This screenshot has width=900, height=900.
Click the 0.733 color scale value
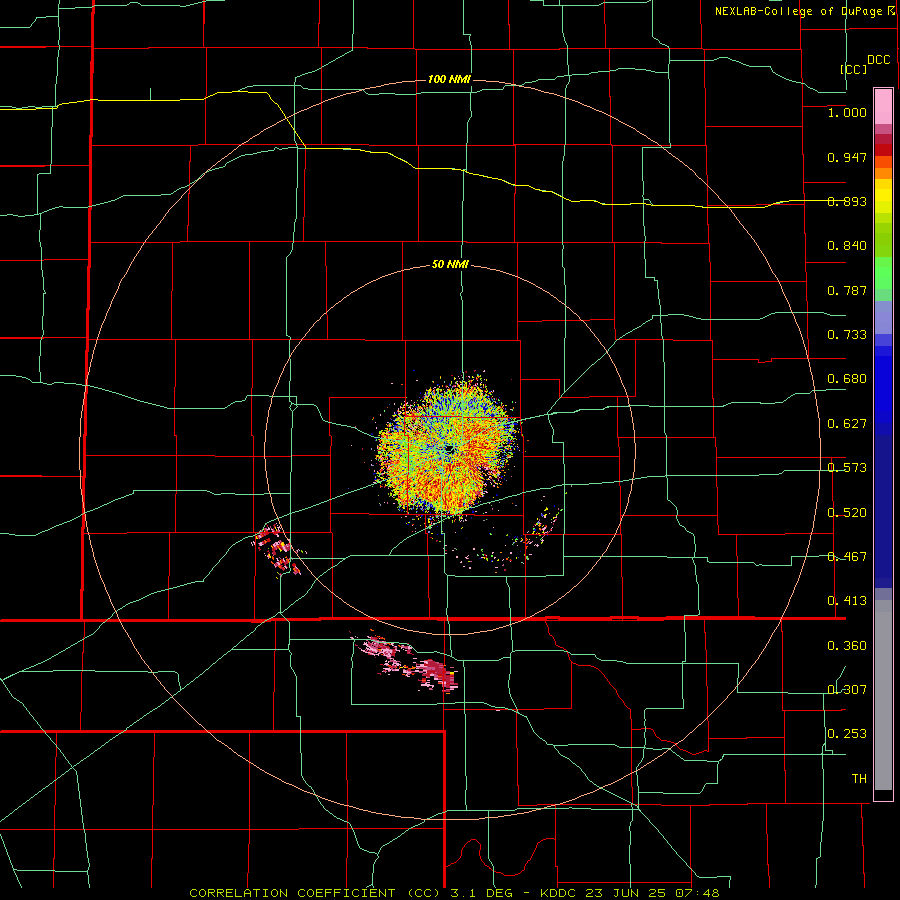click(x=847, y=335)
